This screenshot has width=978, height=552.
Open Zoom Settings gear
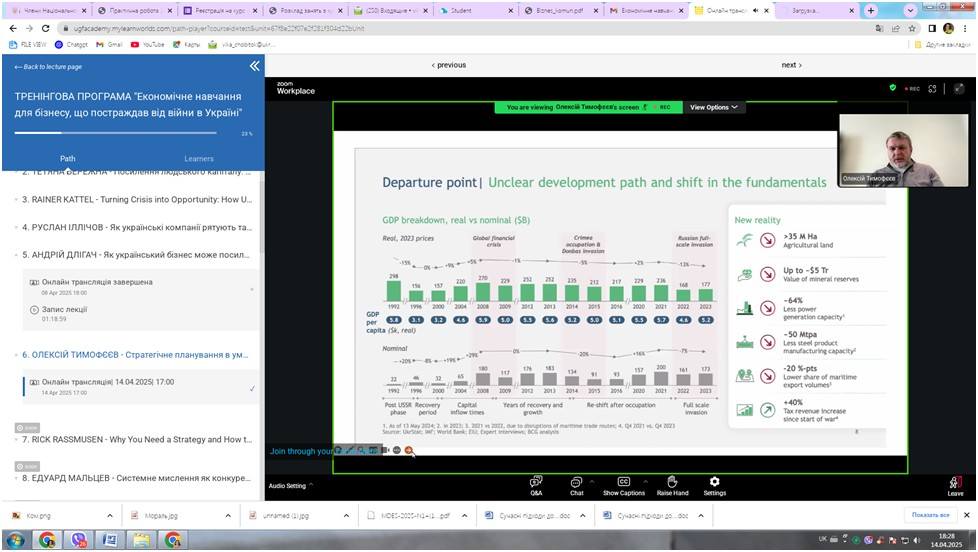pyautogui.click(x=714, y=485)
